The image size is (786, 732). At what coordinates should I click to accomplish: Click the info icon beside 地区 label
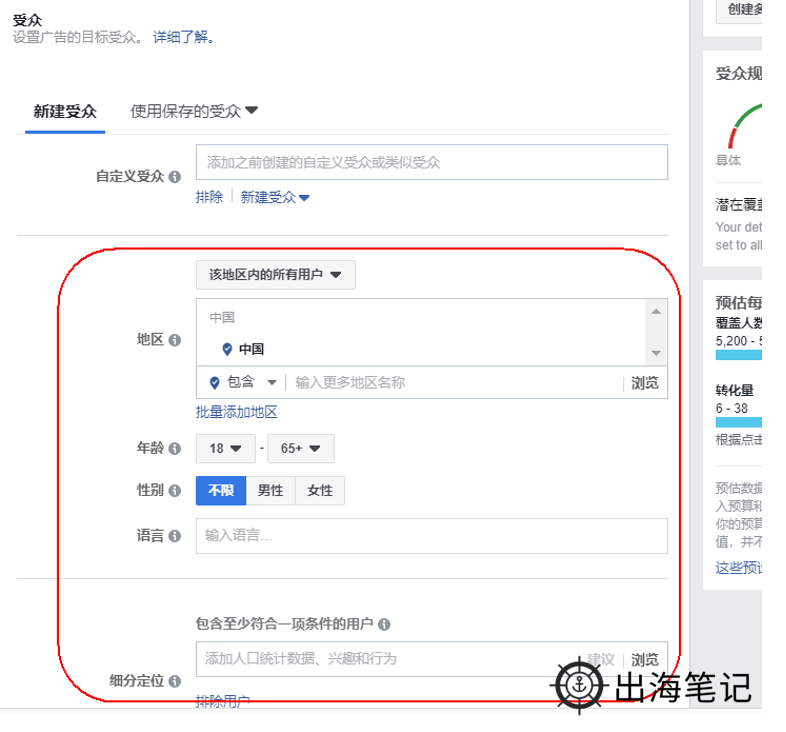click(x=175, y=340)
